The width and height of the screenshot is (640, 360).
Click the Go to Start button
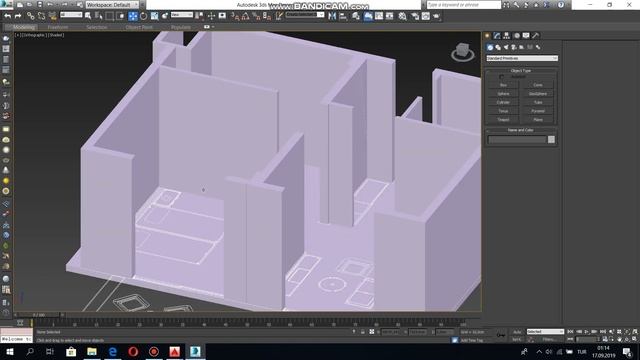[x=571, y=332]
